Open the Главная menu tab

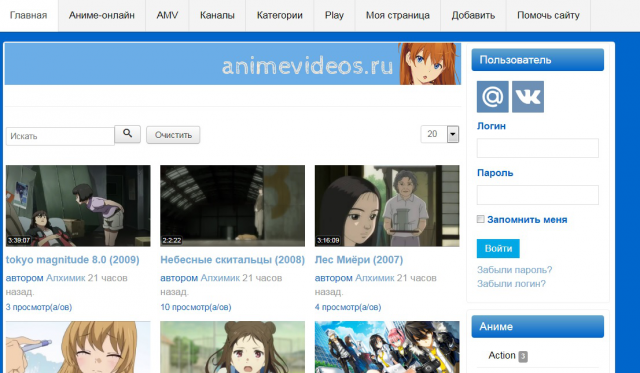point(29,16)
